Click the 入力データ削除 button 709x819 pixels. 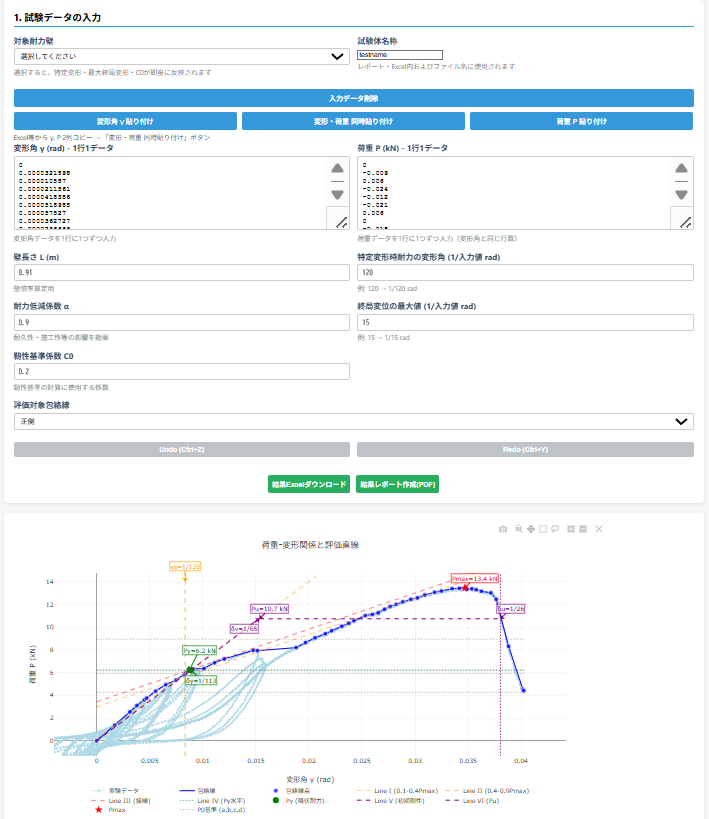coord(353,98)
